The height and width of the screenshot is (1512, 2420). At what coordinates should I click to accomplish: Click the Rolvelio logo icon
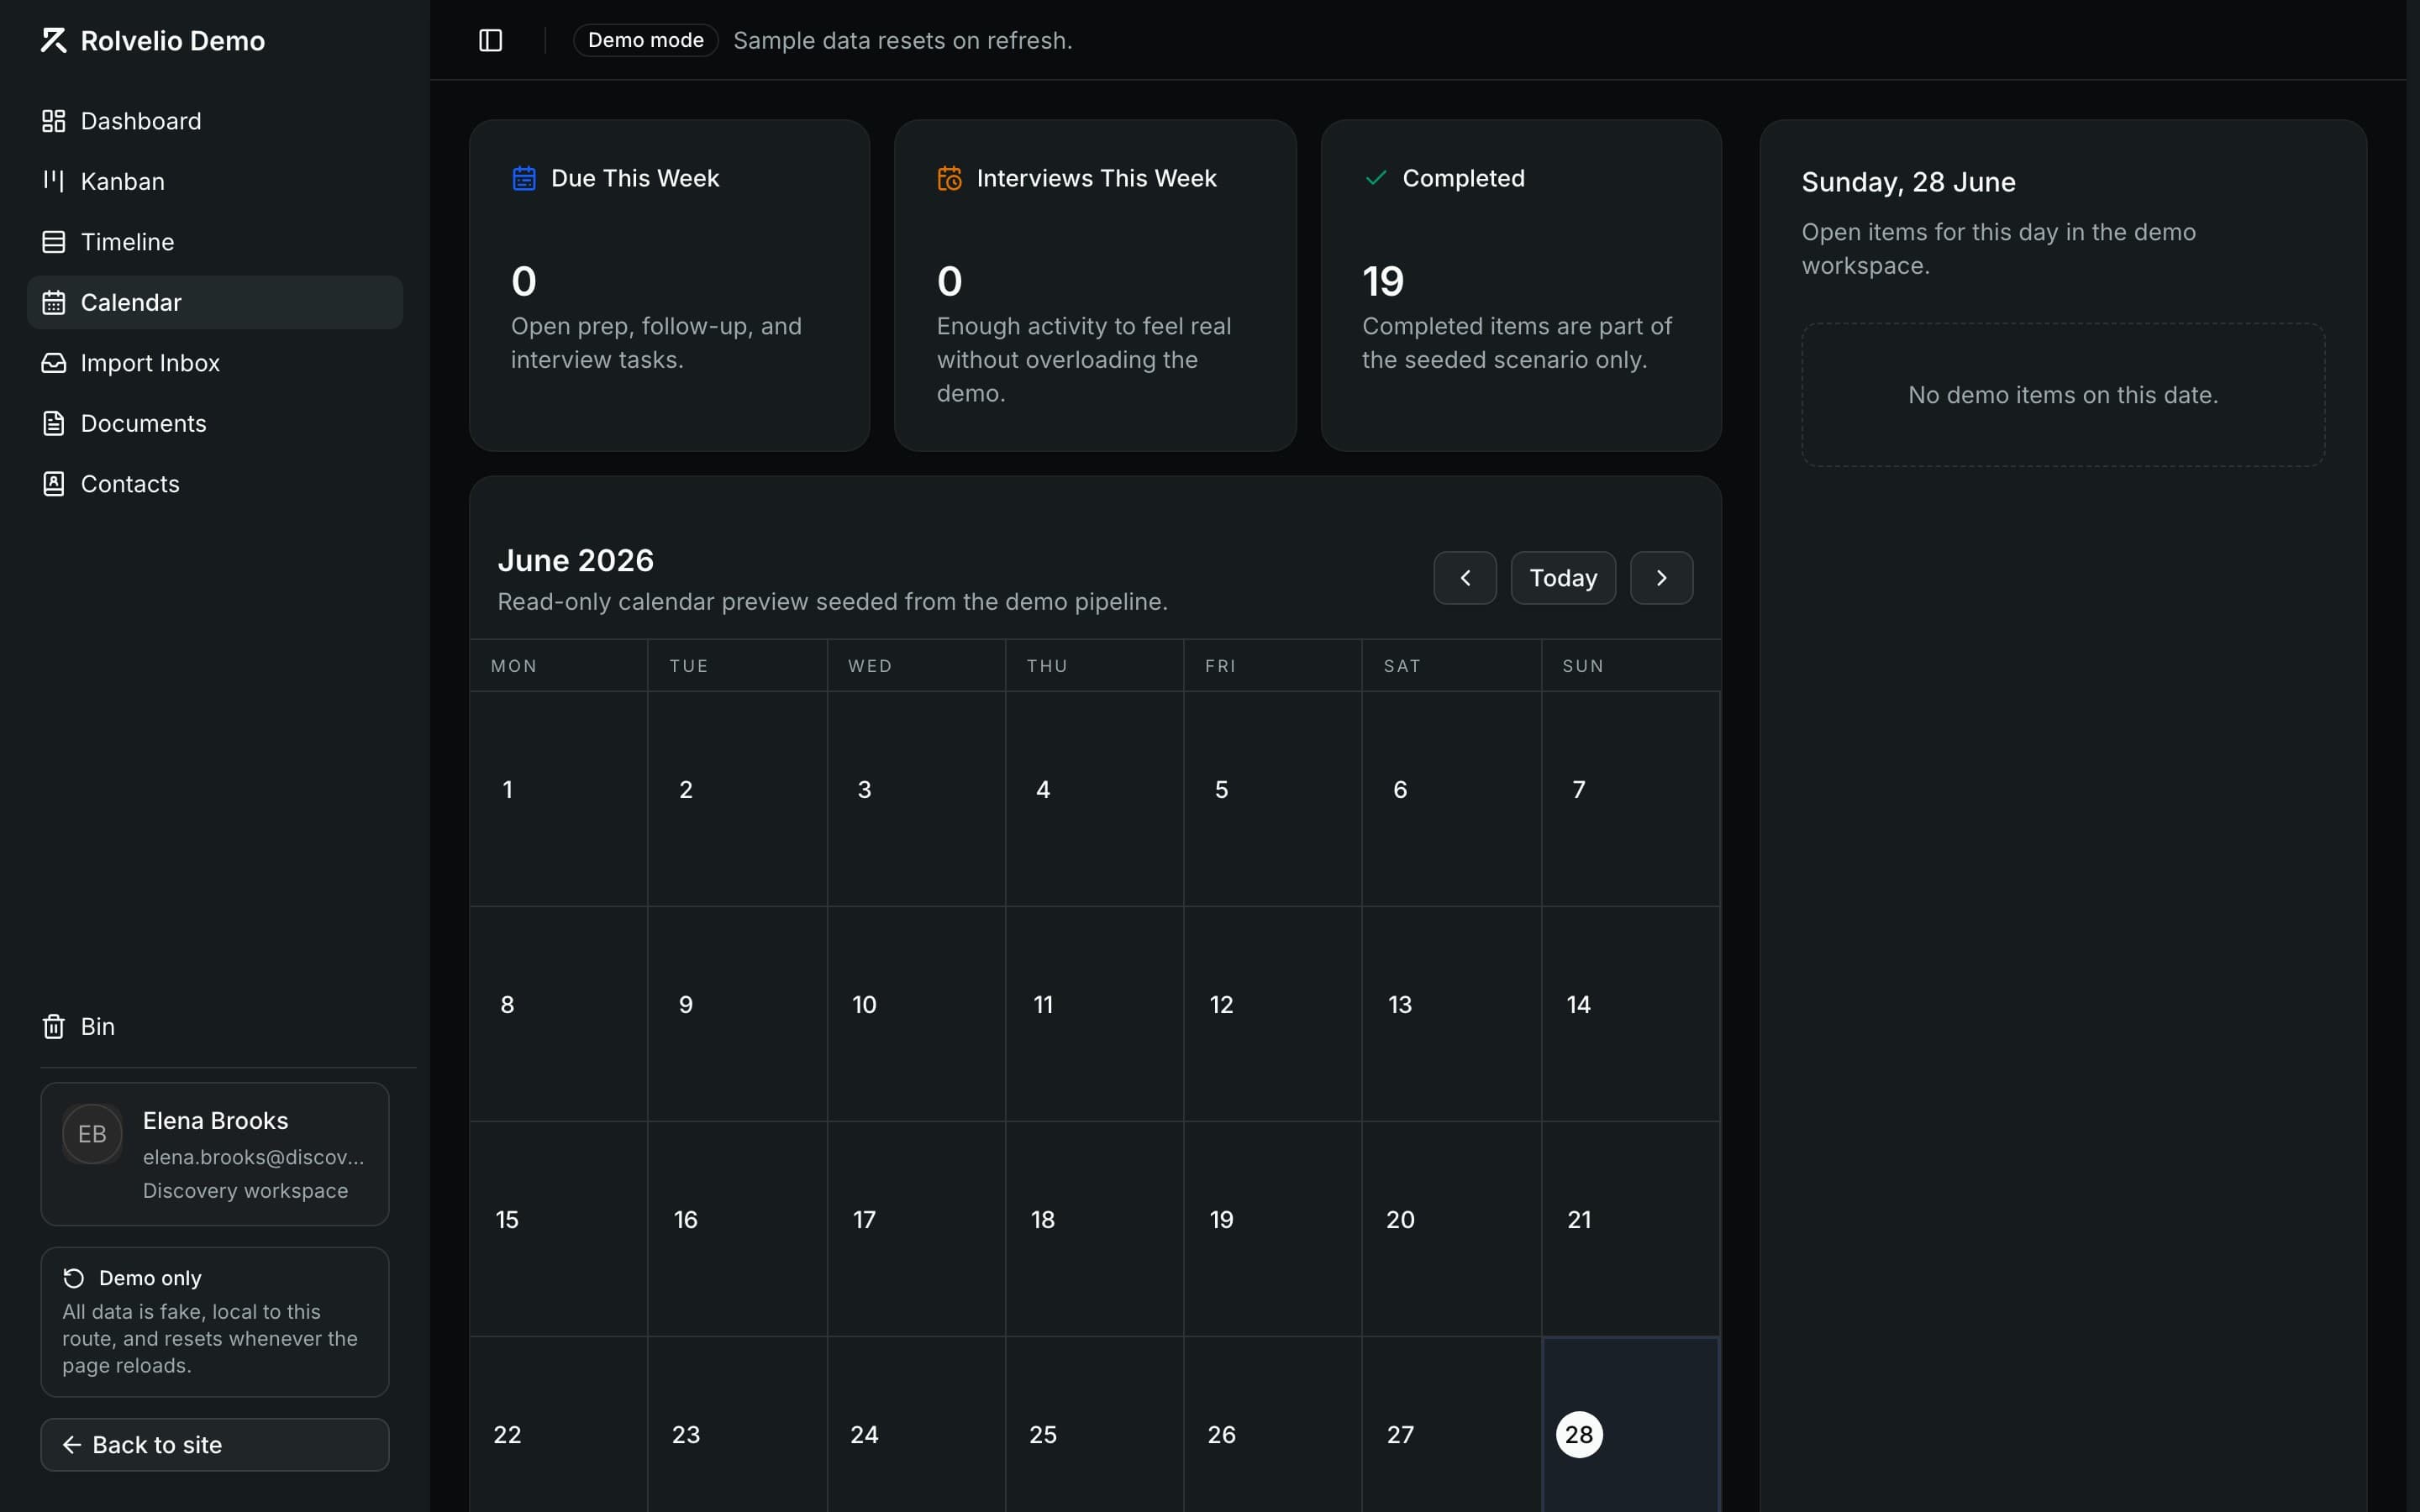[x=53, y=40]
